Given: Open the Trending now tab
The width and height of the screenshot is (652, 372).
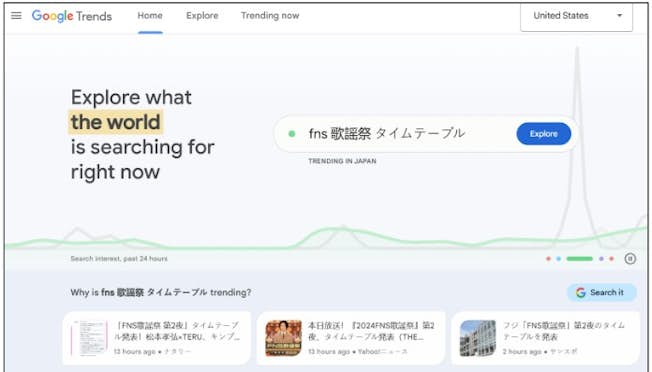Looking at the screenshot, I should pos(270,16).
